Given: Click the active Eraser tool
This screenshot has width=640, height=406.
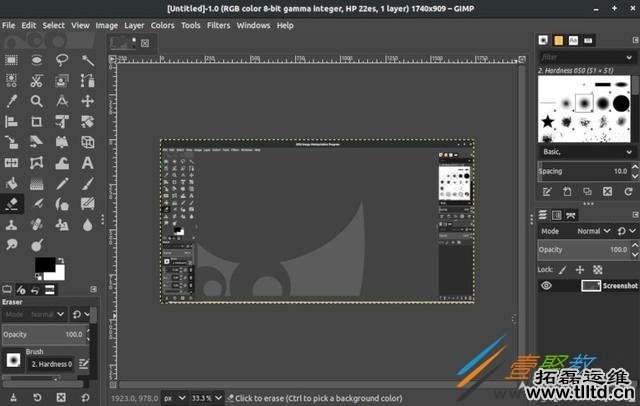Looking at the screenshot, I should [x=11, y=204].
